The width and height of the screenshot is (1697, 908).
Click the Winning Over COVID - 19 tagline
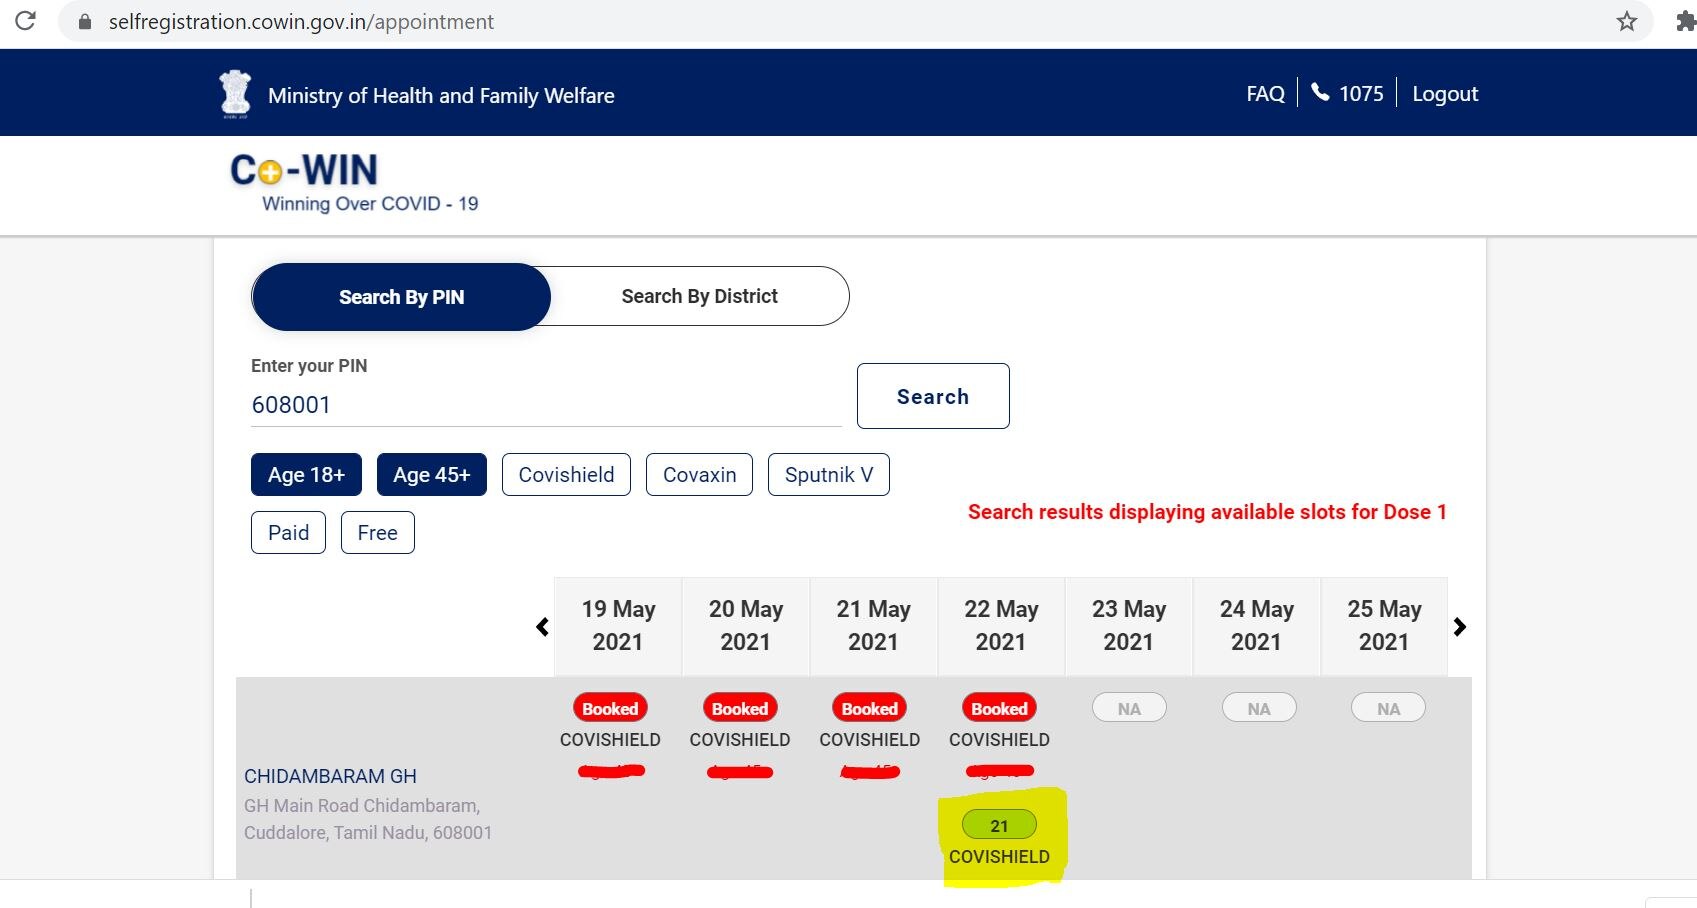[x=370, y=204]
